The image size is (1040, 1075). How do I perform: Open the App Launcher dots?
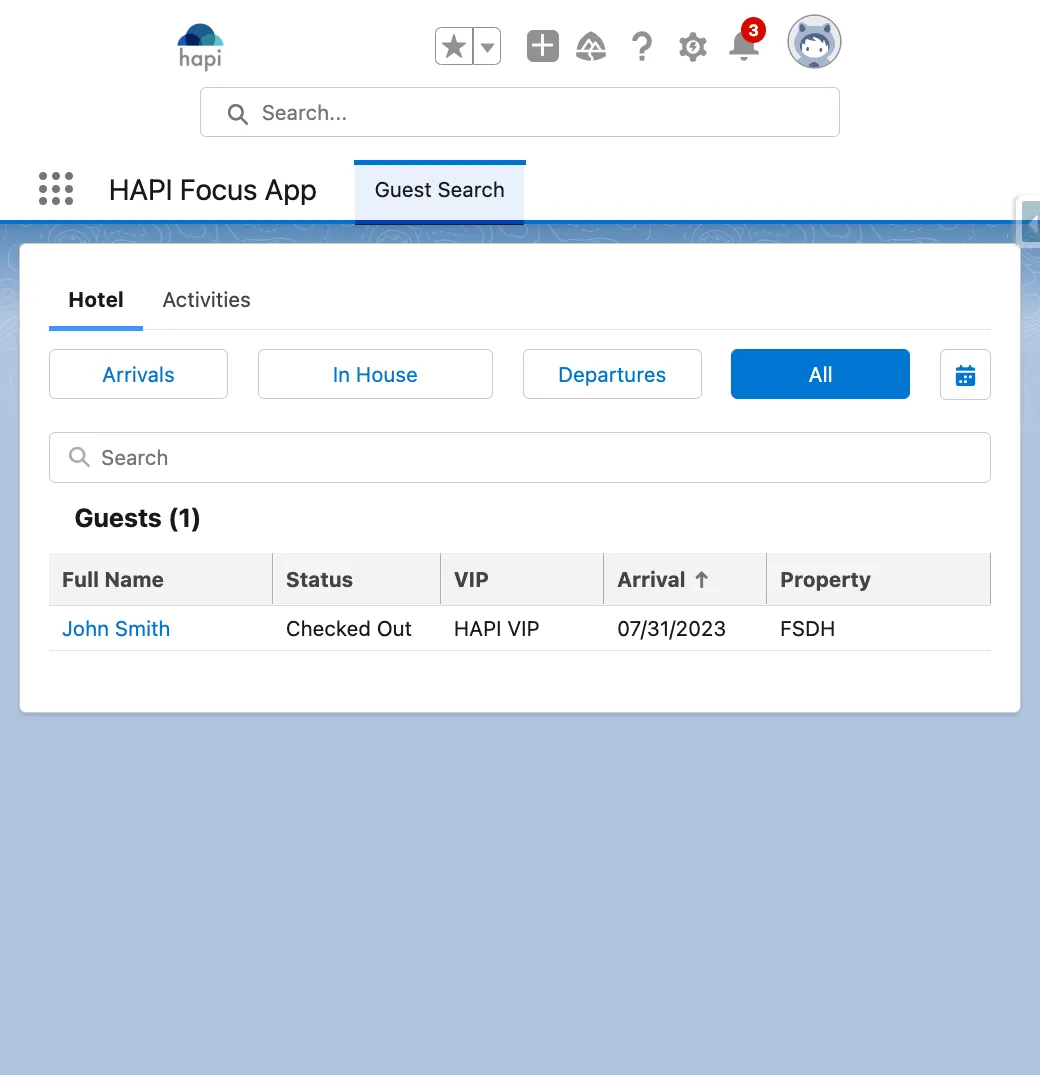56,189
